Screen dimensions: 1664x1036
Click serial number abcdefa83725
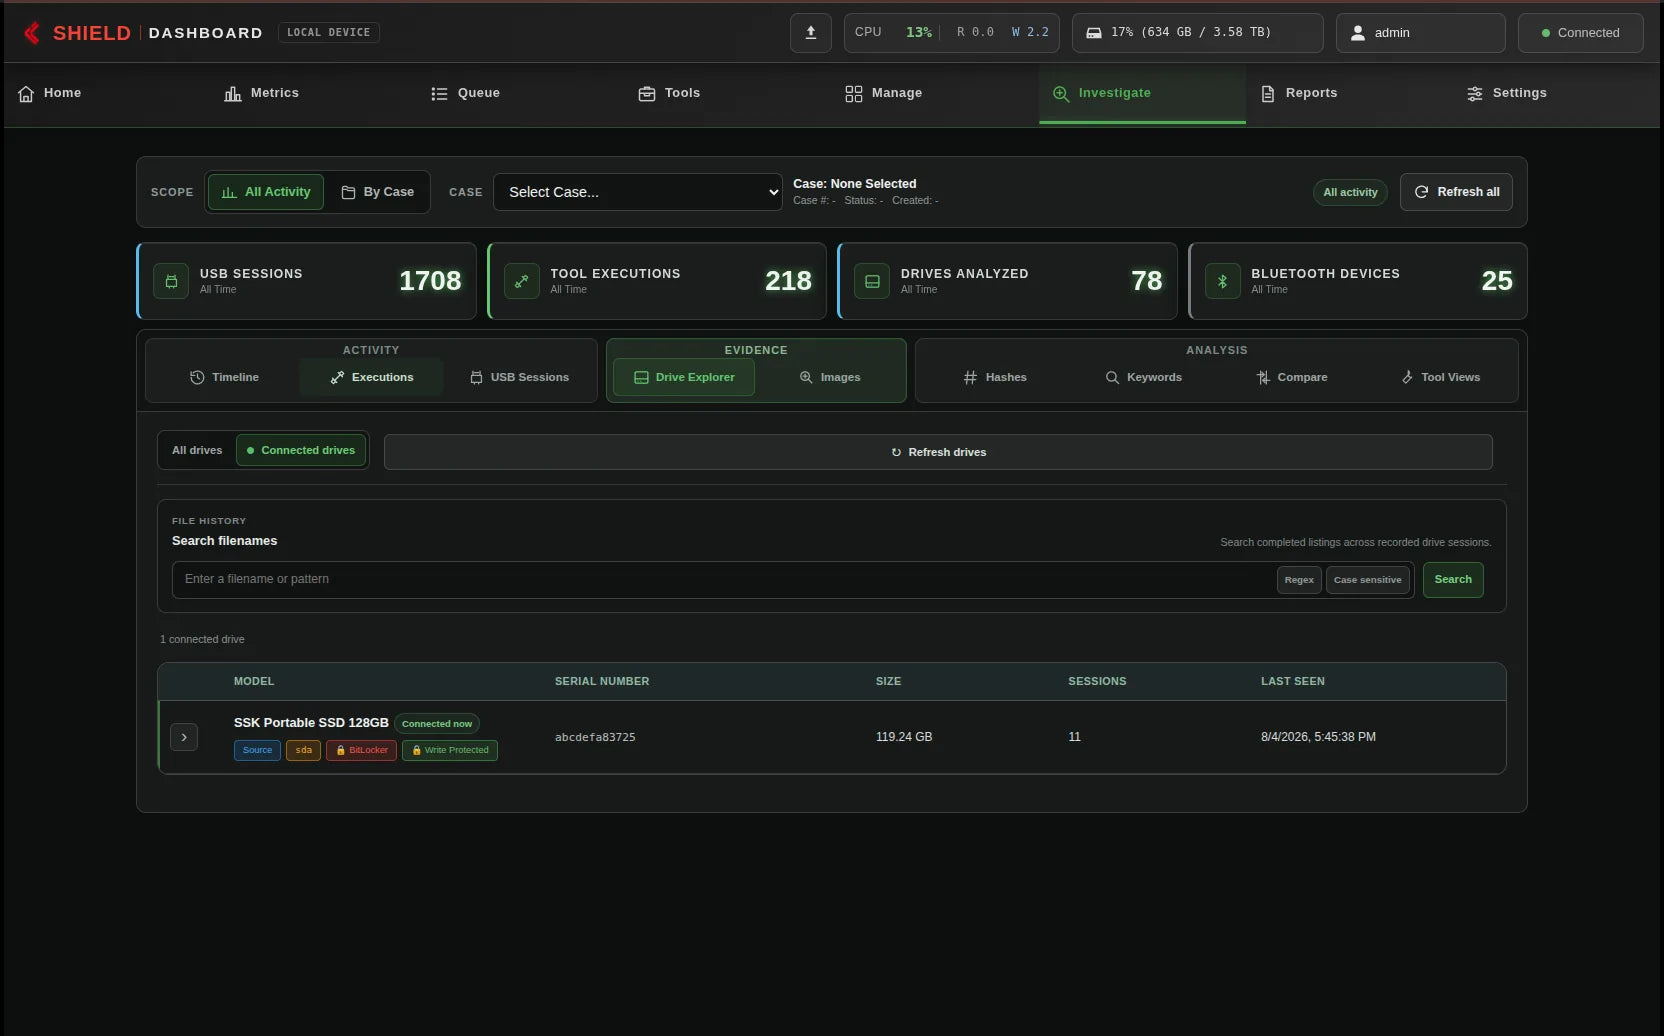click(x=595, y=737)
